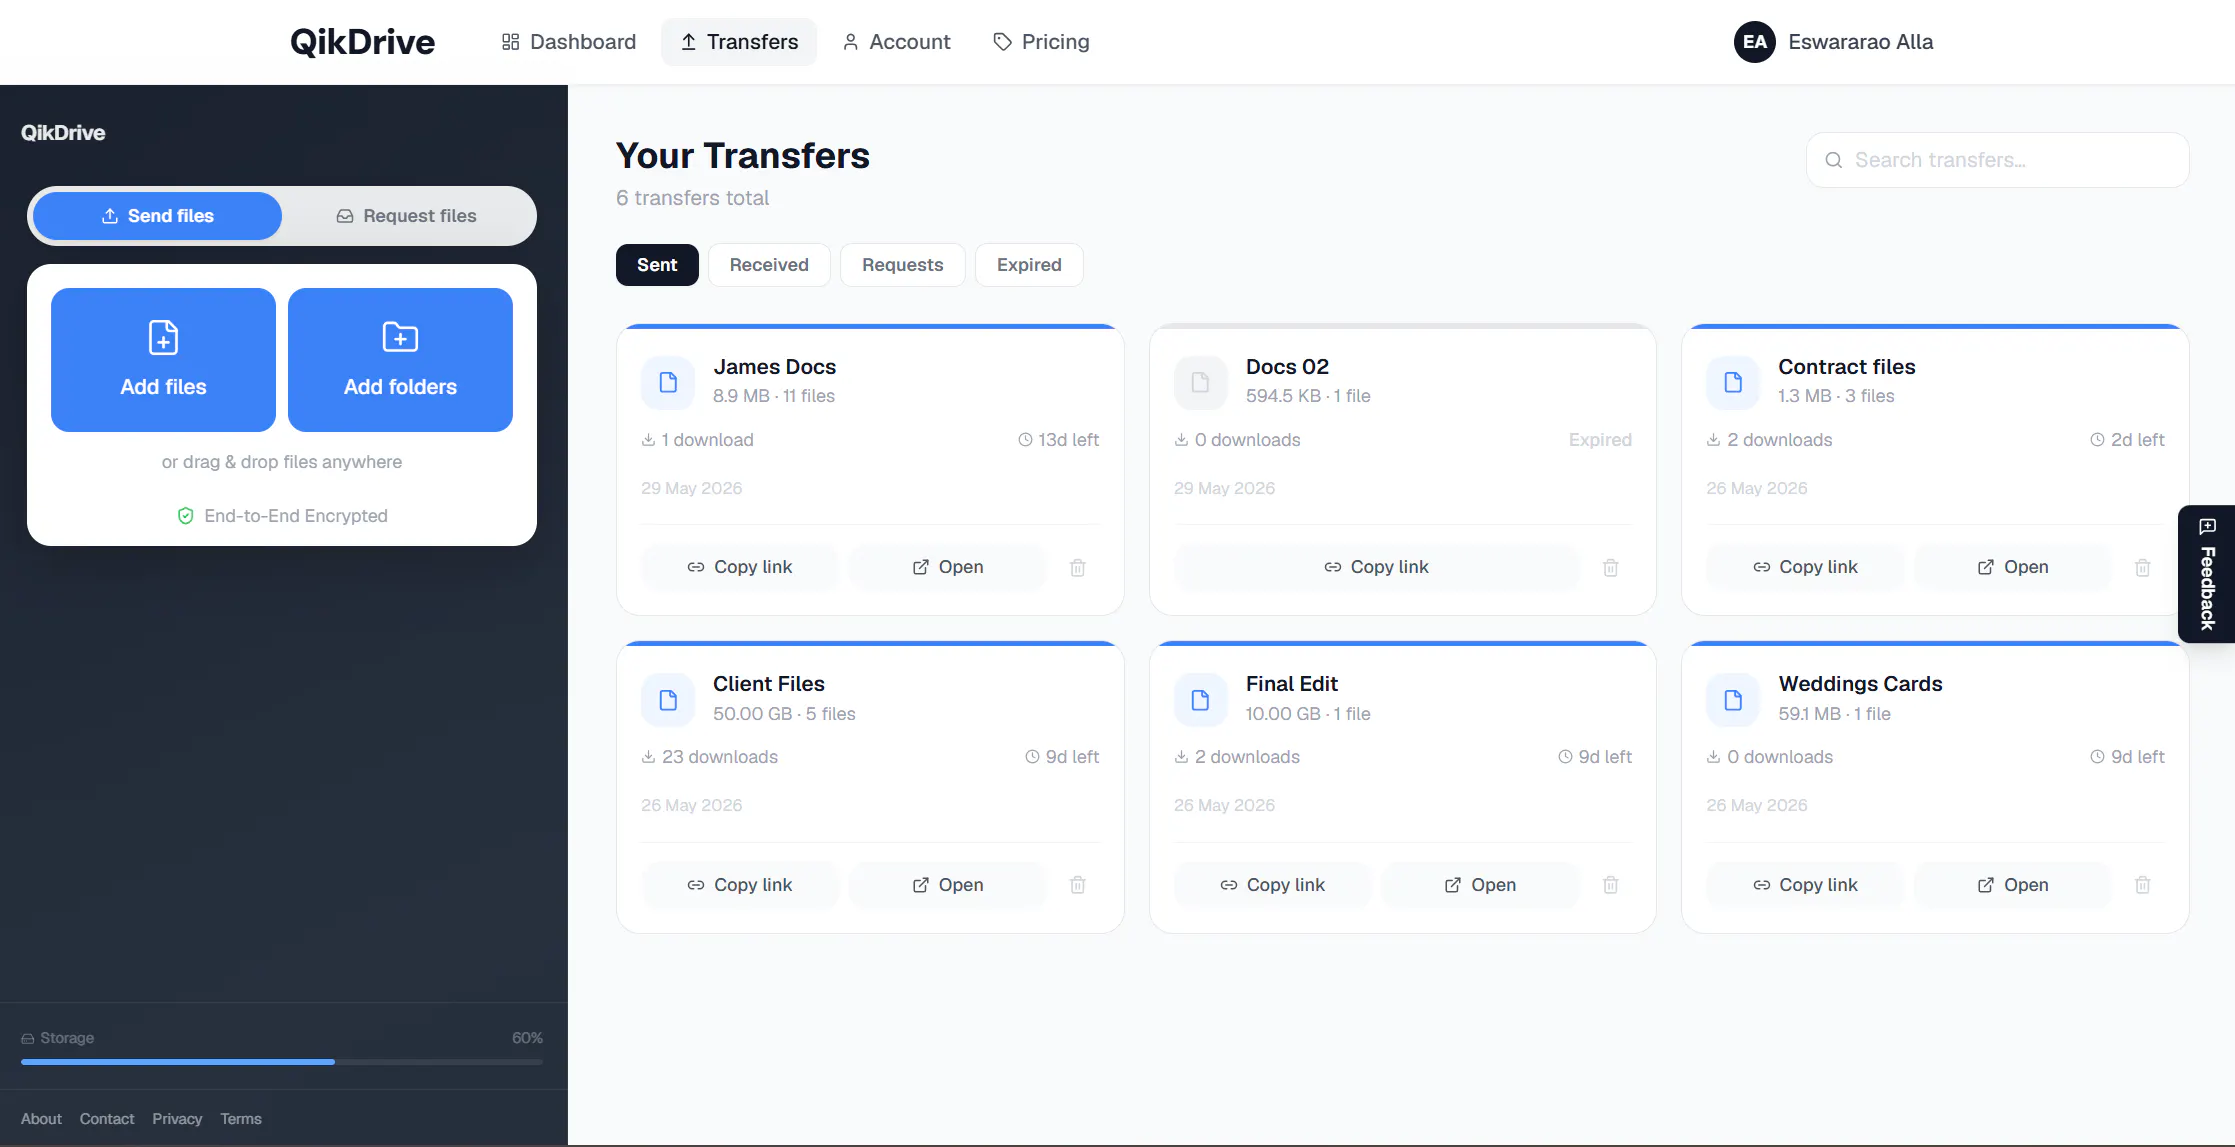
Task: Show the Sent transfers tab
Action: (x=657, y=265)
